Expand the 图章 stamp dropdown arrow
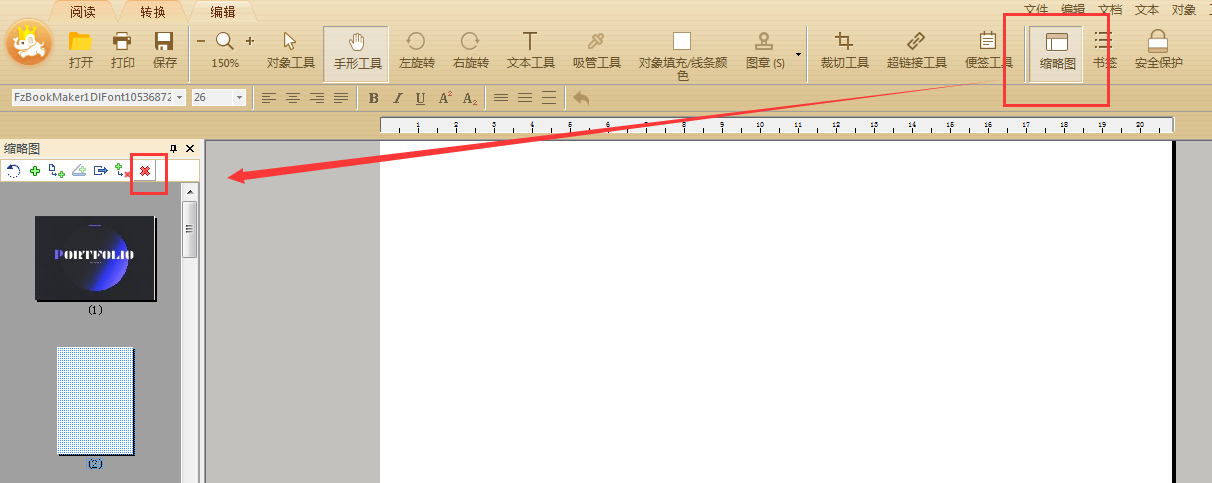This screenshot has height=483, width=1212. point(798,53)
